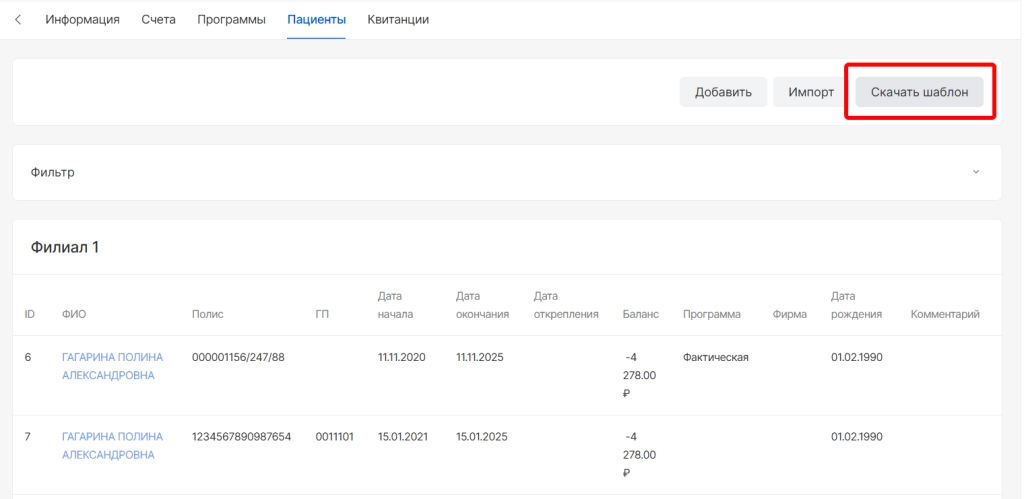Click the Баланс column header
Viewport: 1024px width, 499px height.
(640, 314)
